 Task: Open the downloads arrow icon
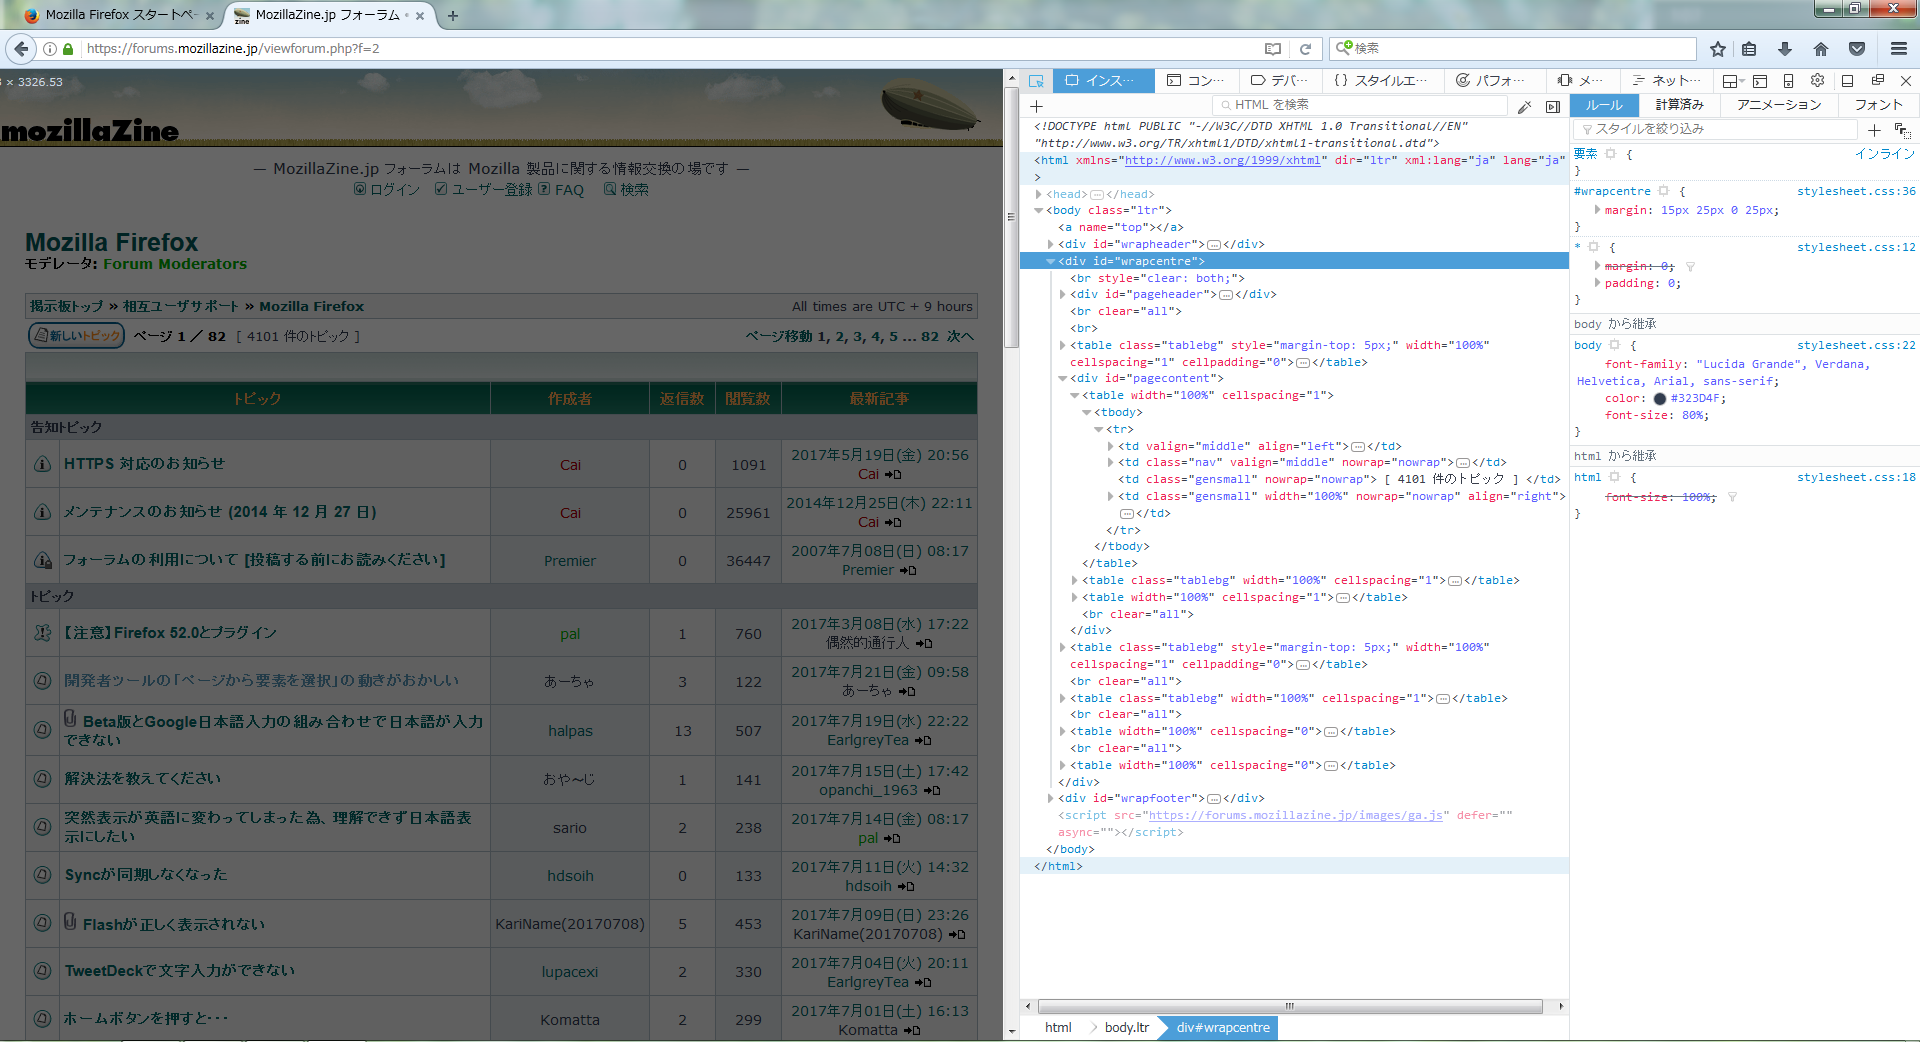pos(1785,48)
